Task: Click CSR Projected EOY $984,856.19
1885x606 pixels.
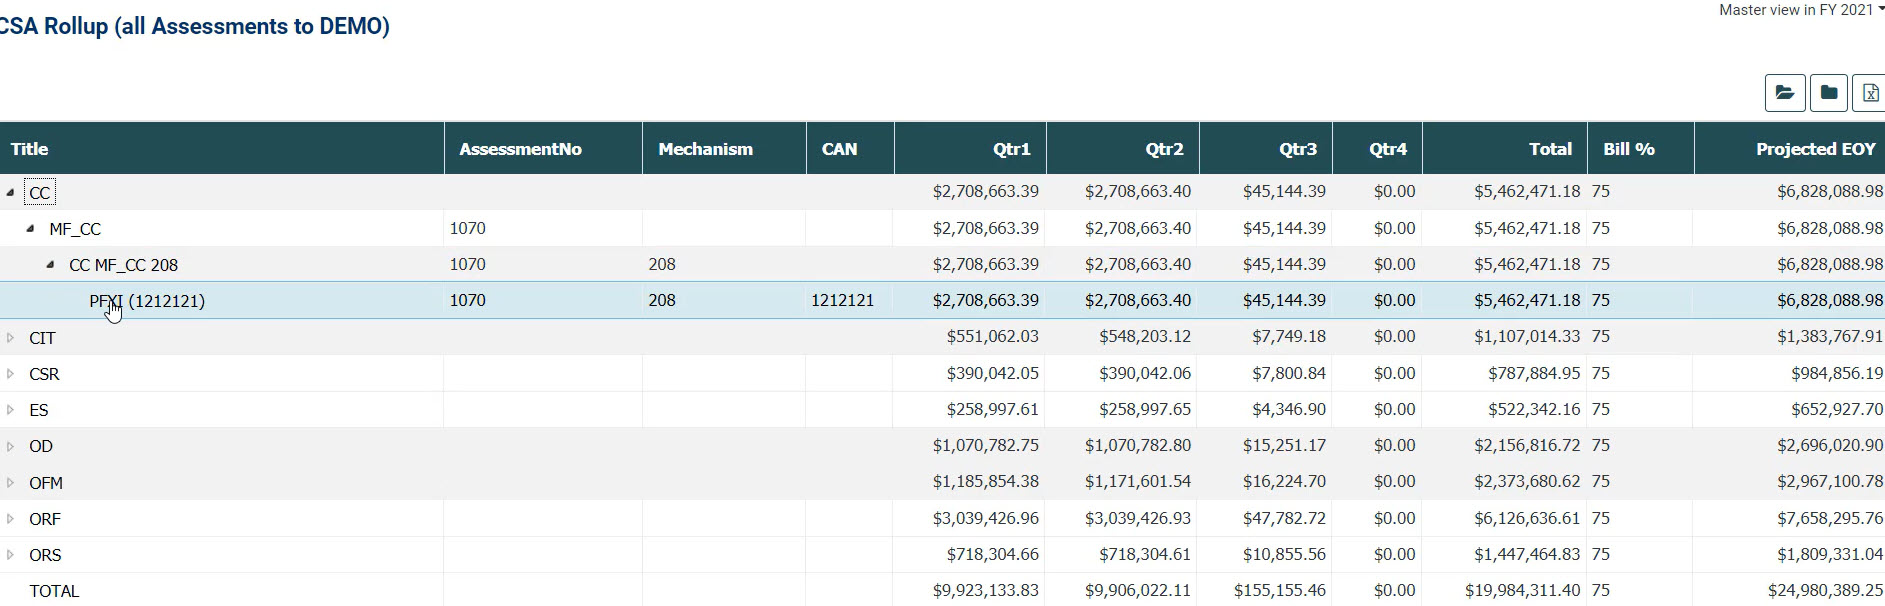Action: pos(1837,373)
